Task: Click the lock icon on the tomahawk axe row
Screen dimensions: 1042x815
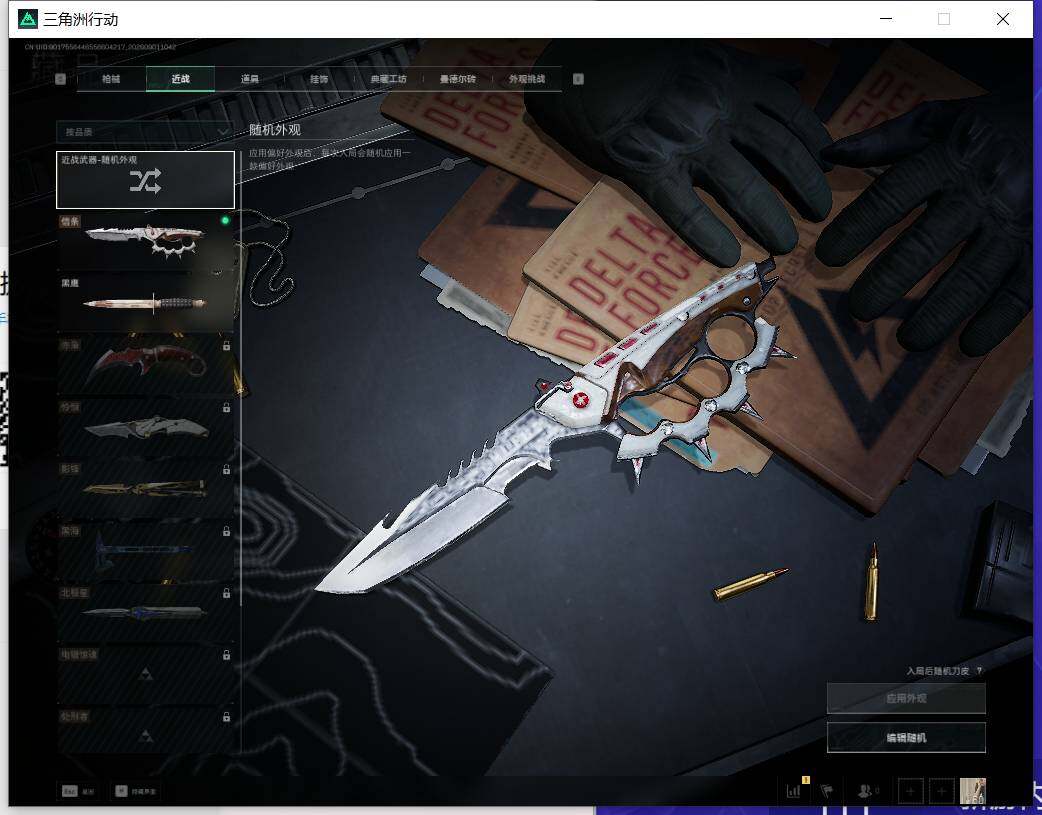Action: (227, 531)
